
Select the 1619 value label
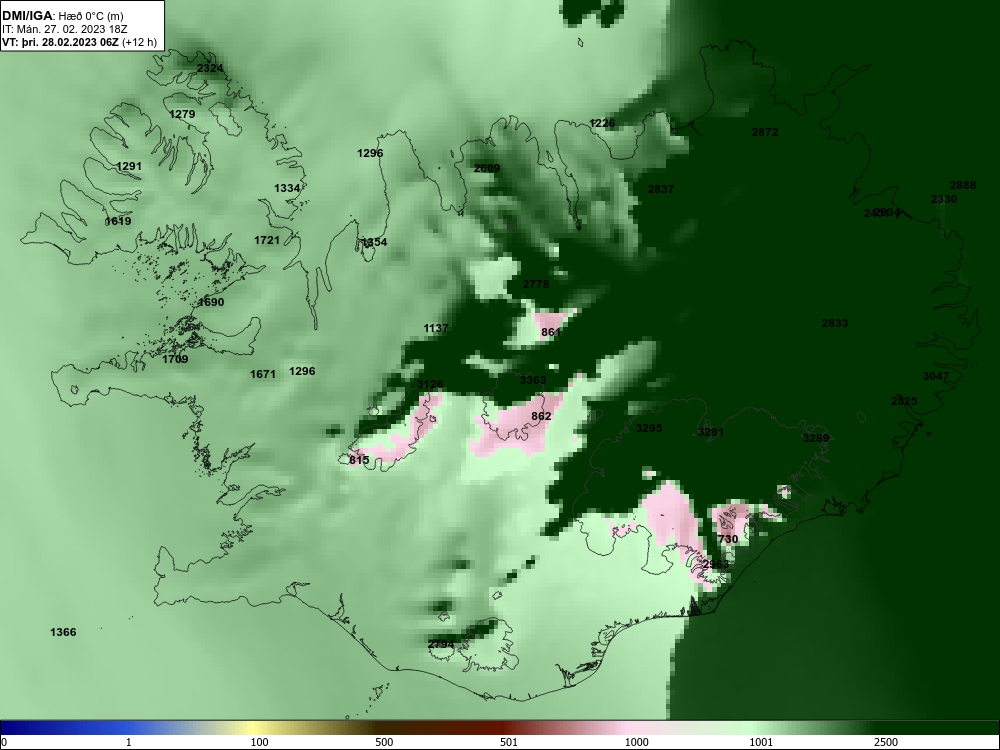click(x=118, y=221)
